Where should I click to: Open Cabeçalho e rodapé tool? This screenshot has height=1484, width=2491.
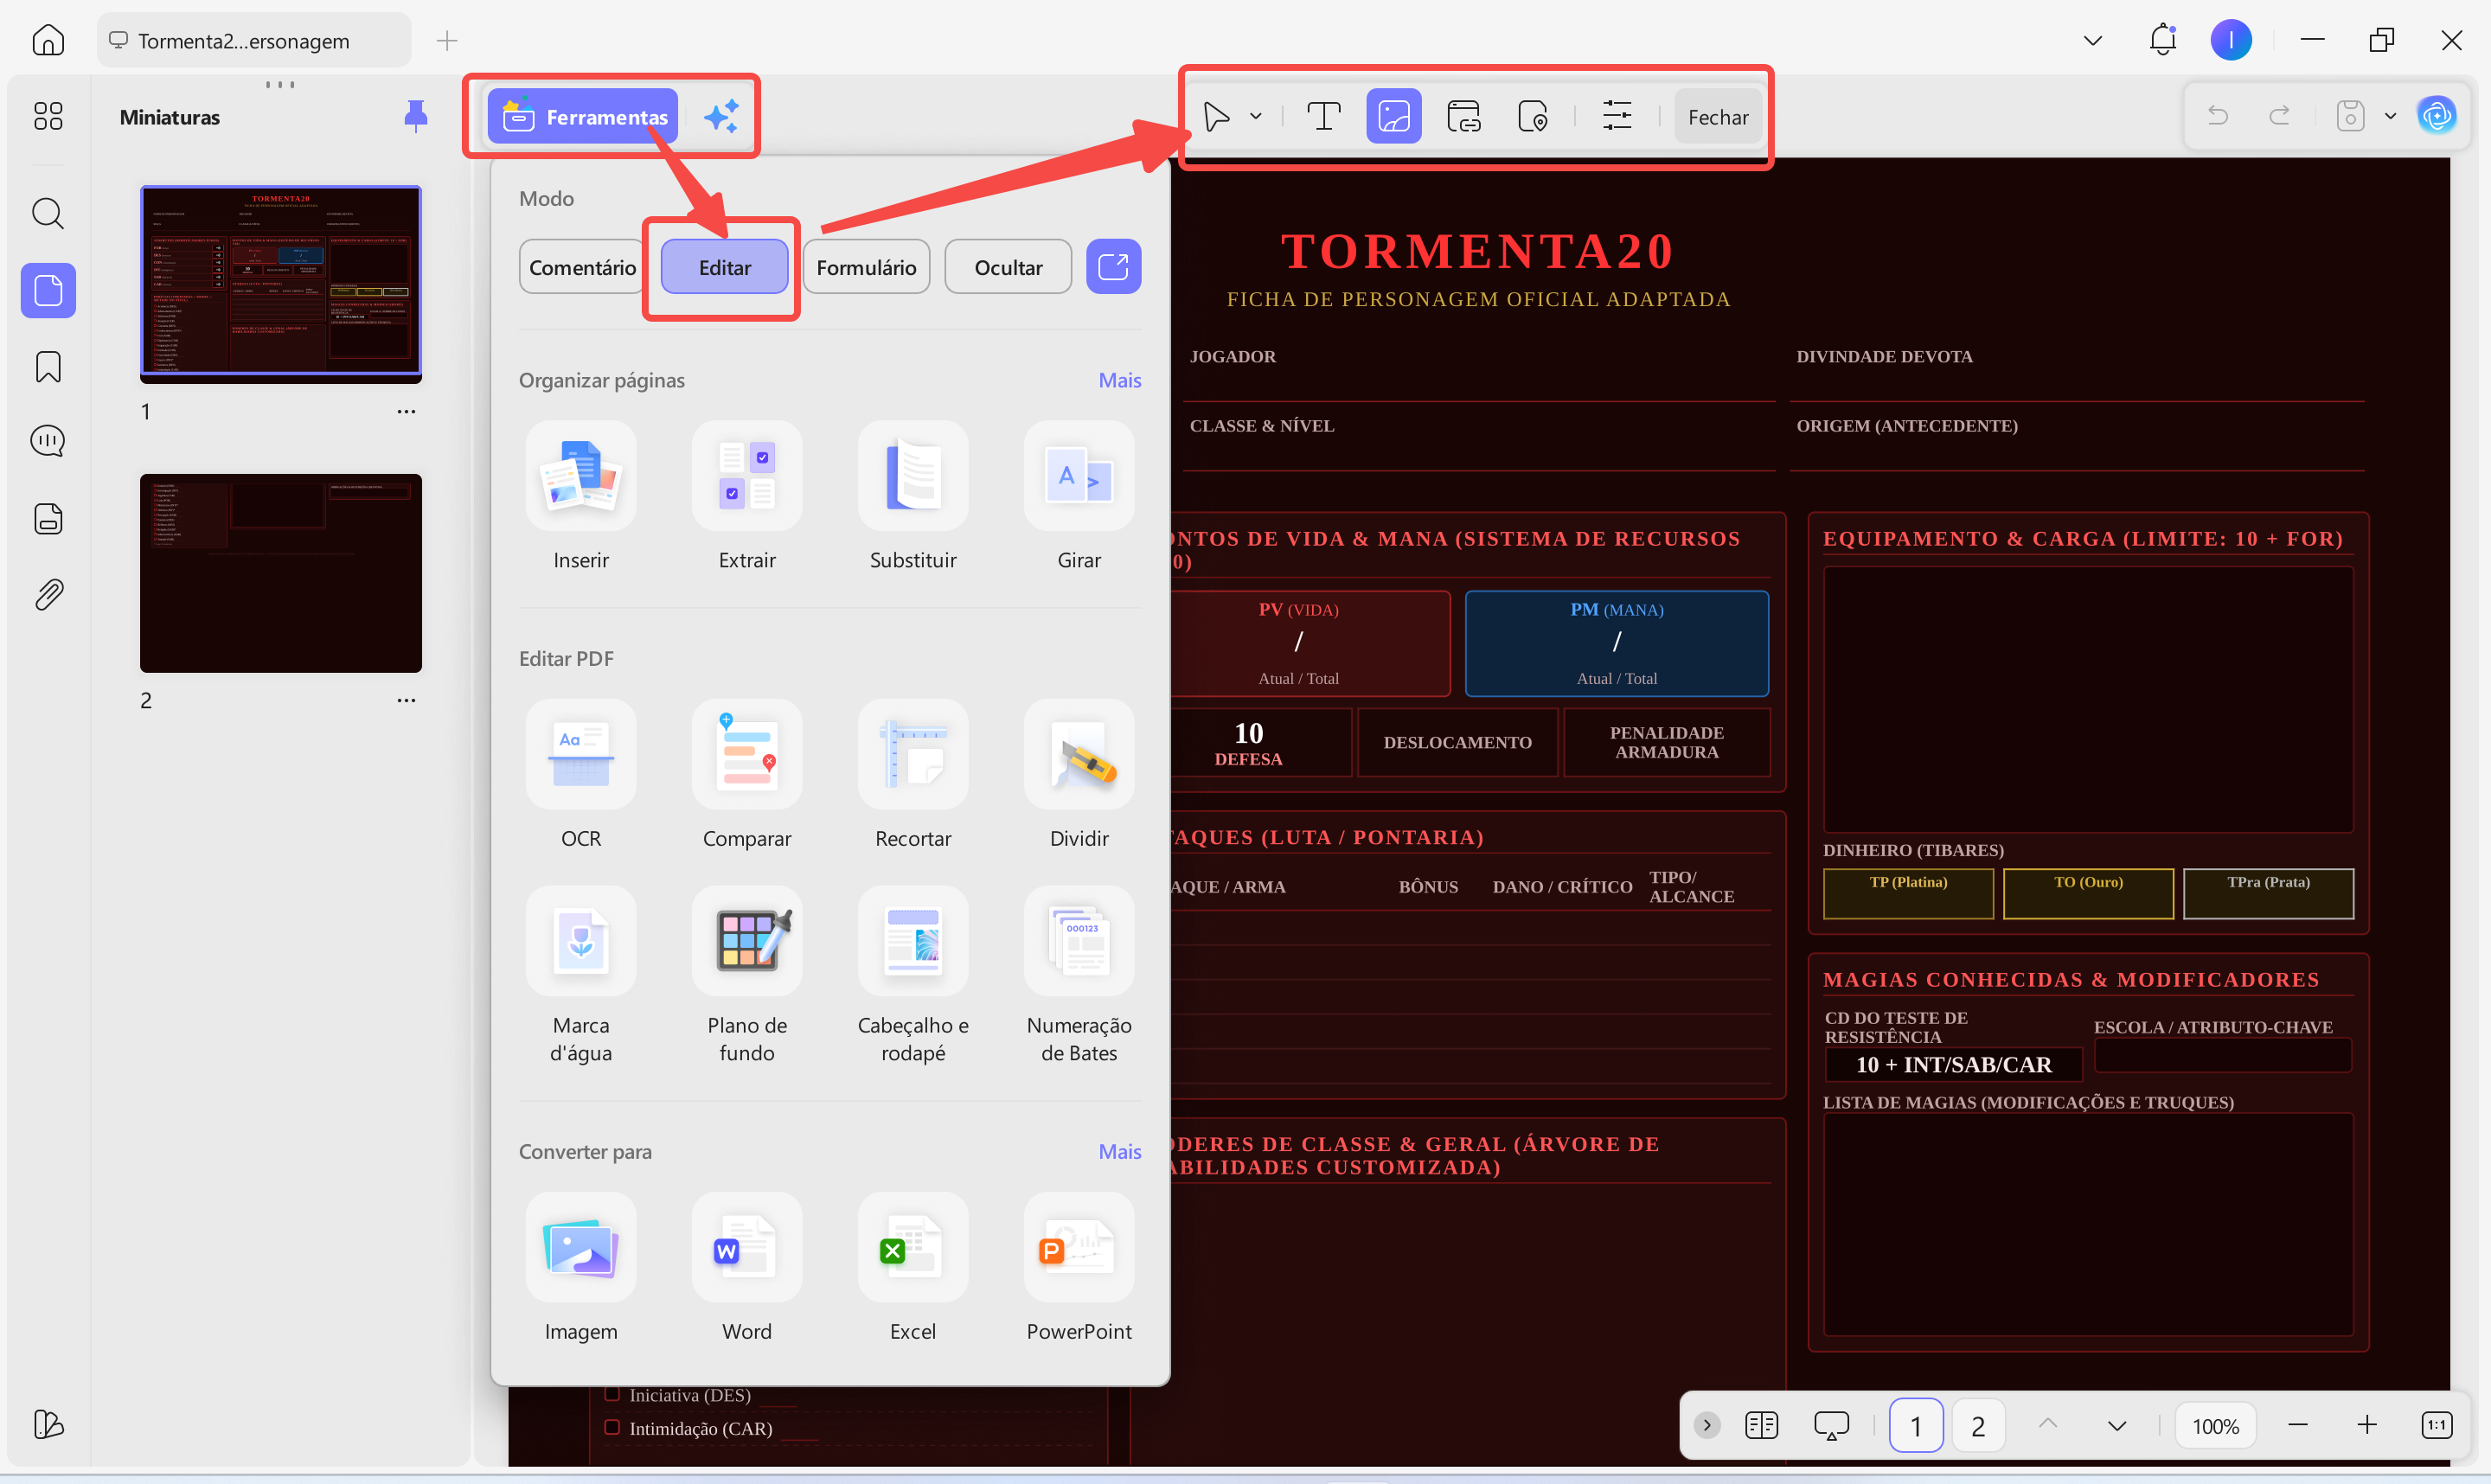pyautogui.click(x=913, y=941)
